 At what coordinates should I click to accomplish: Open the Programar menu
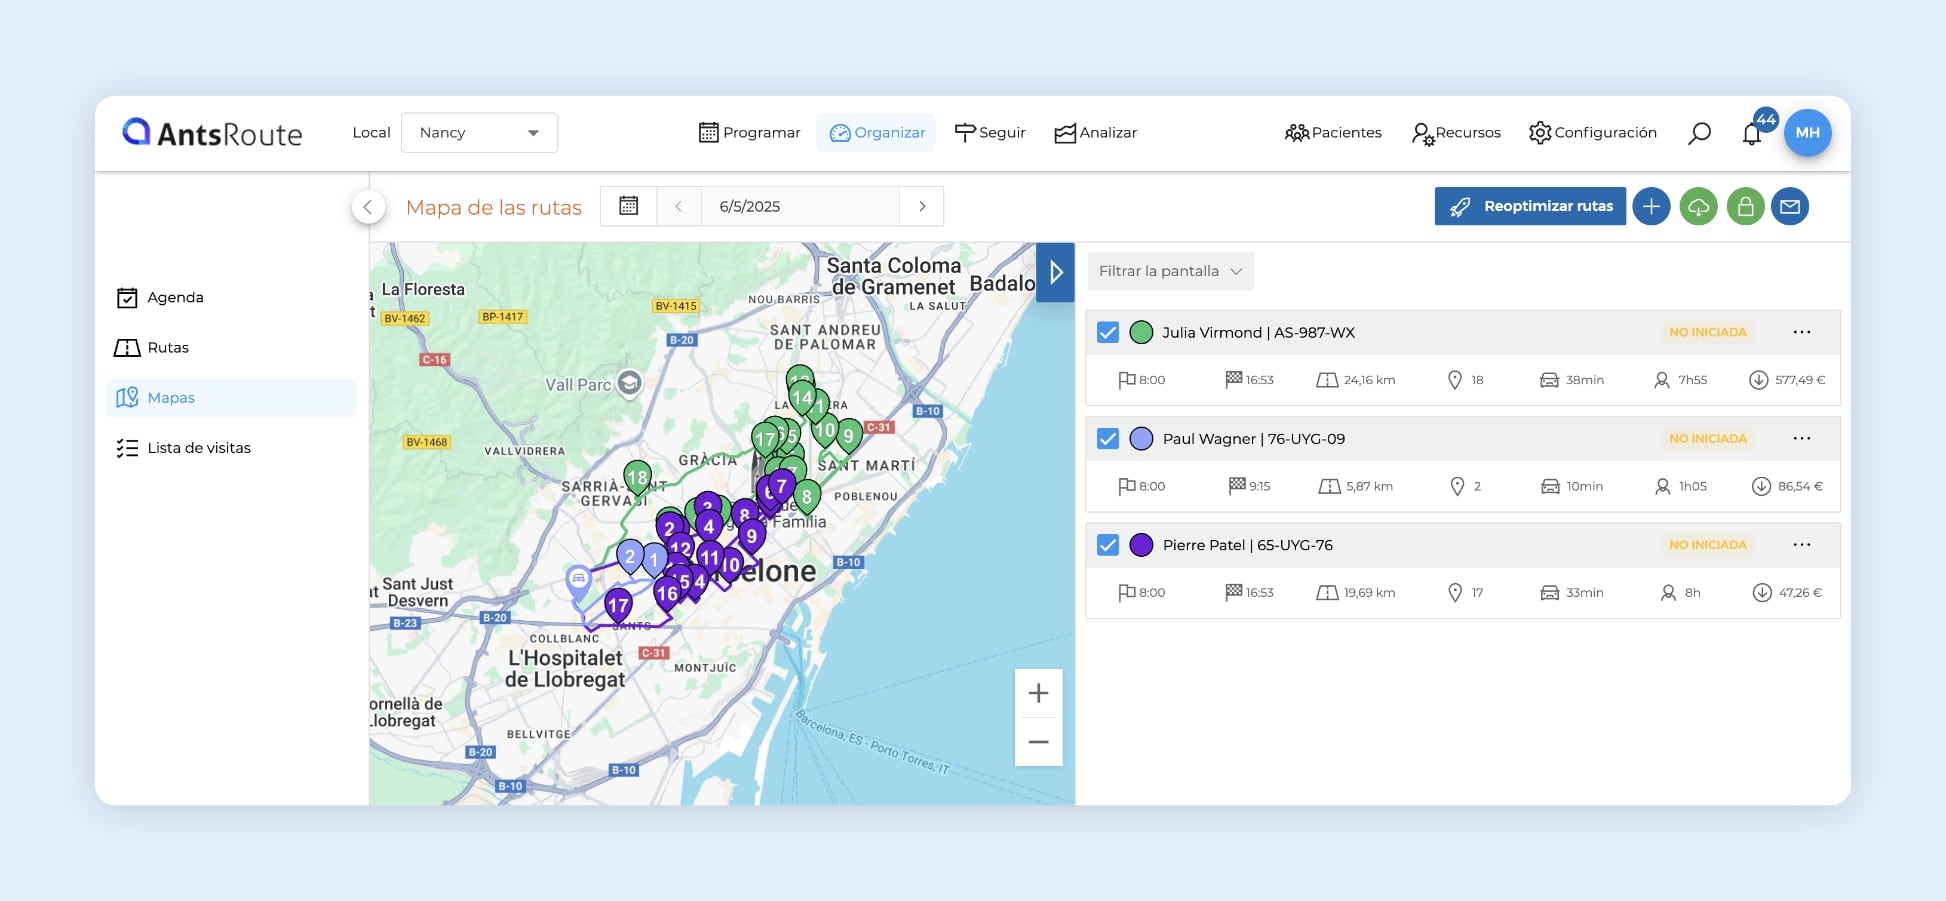pyautogui.click(x=749, y=133)
